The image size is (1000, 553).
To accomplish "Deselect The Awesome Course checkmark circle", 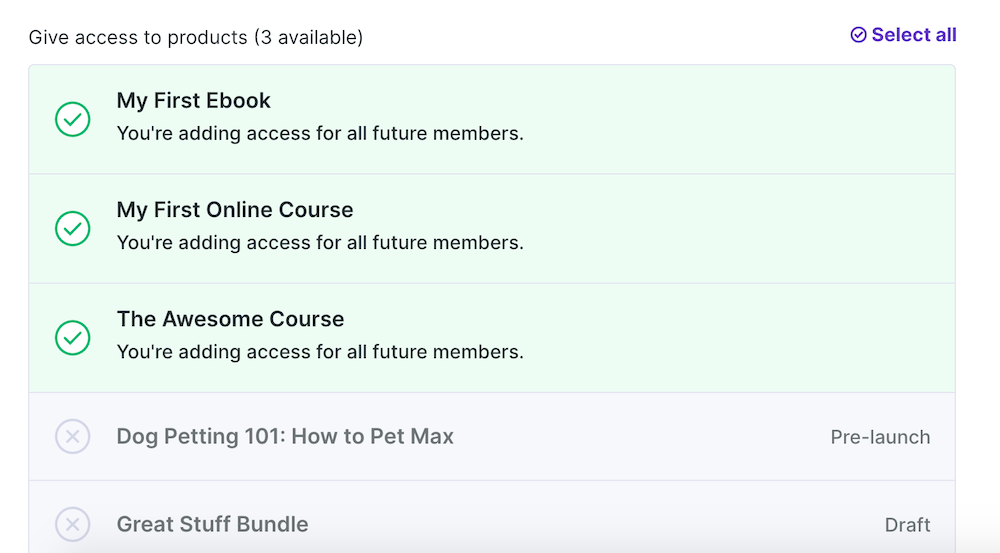I will pos(72,338).
